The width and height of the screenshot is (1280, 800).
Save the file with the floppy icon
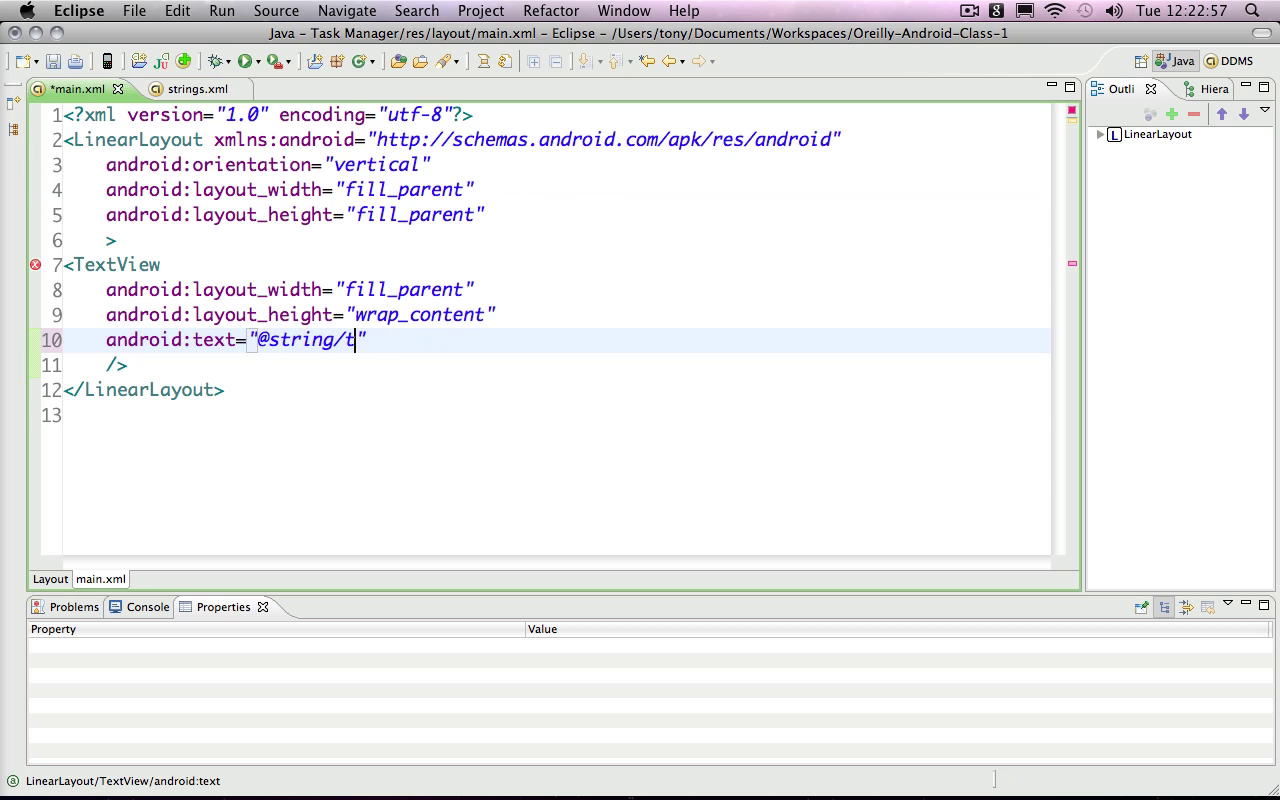[54, 61]
